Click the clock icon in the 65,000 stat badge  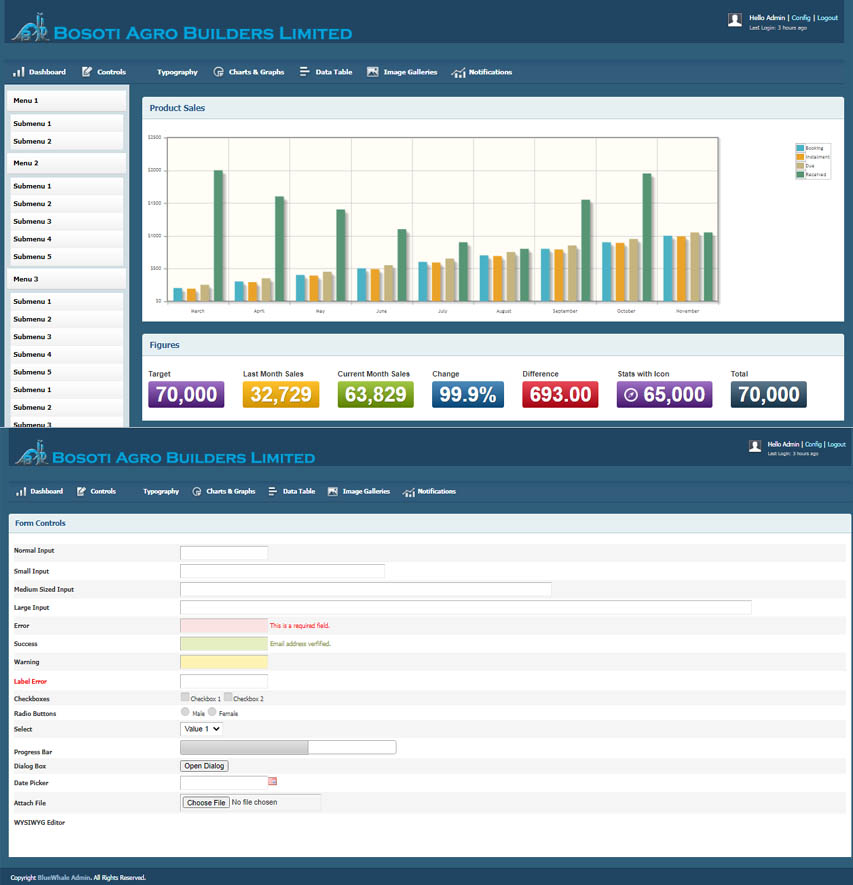631,395
